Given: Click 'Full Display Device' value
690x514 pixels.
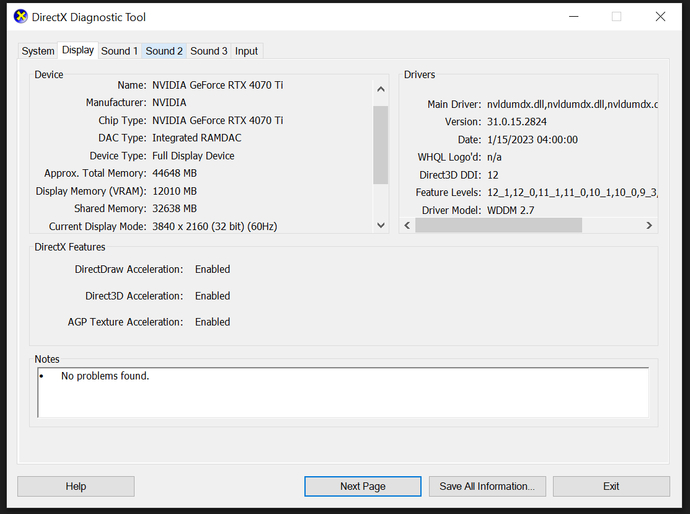Looking at the screenshot, I should coord(193,156).
